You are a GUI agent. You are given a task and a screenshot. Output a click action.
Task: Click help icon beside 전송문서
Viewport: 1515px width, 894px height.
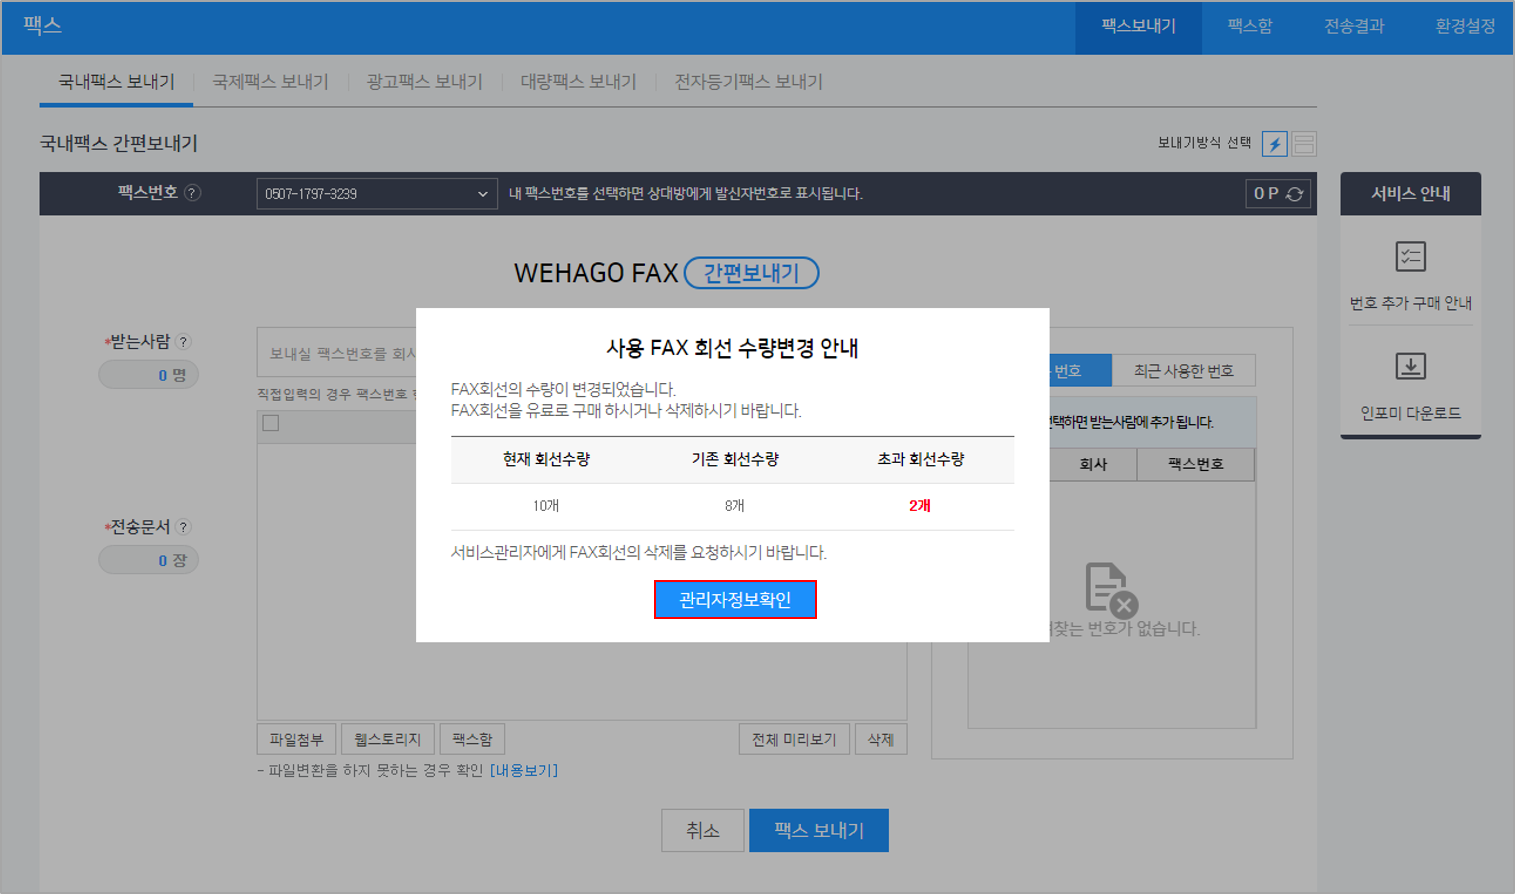click(x=183, y=527)
